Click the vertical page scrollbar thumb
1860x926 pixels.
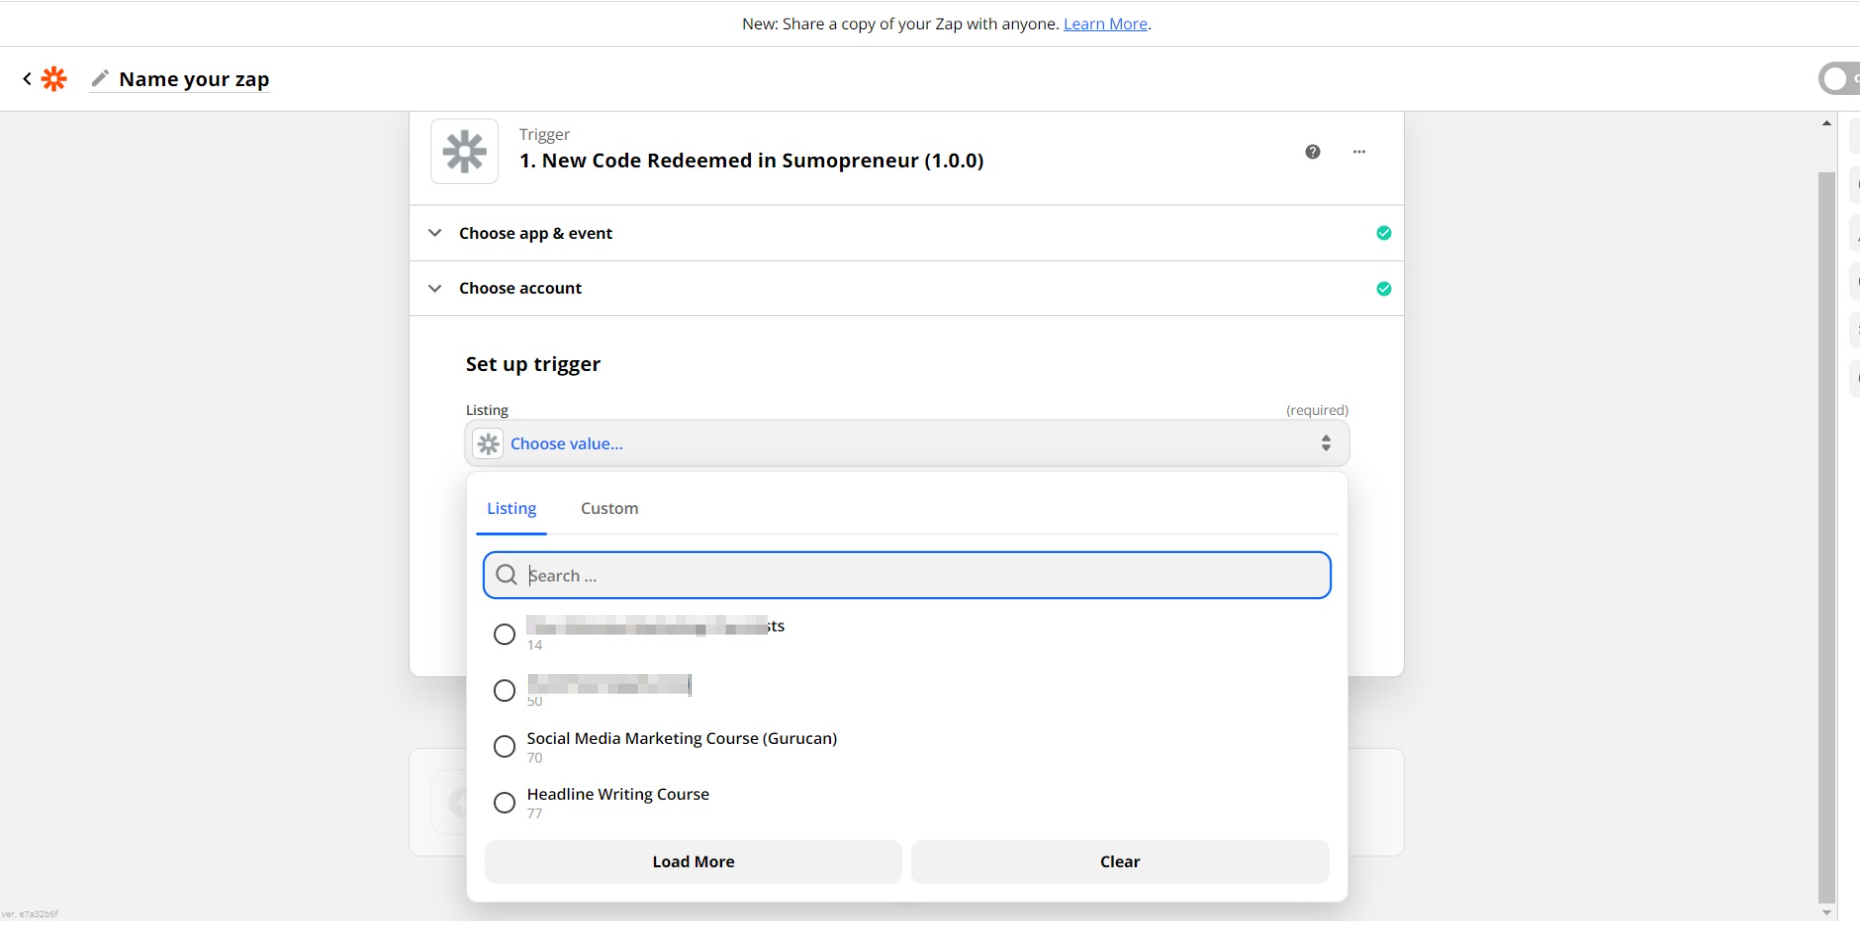1826,536
